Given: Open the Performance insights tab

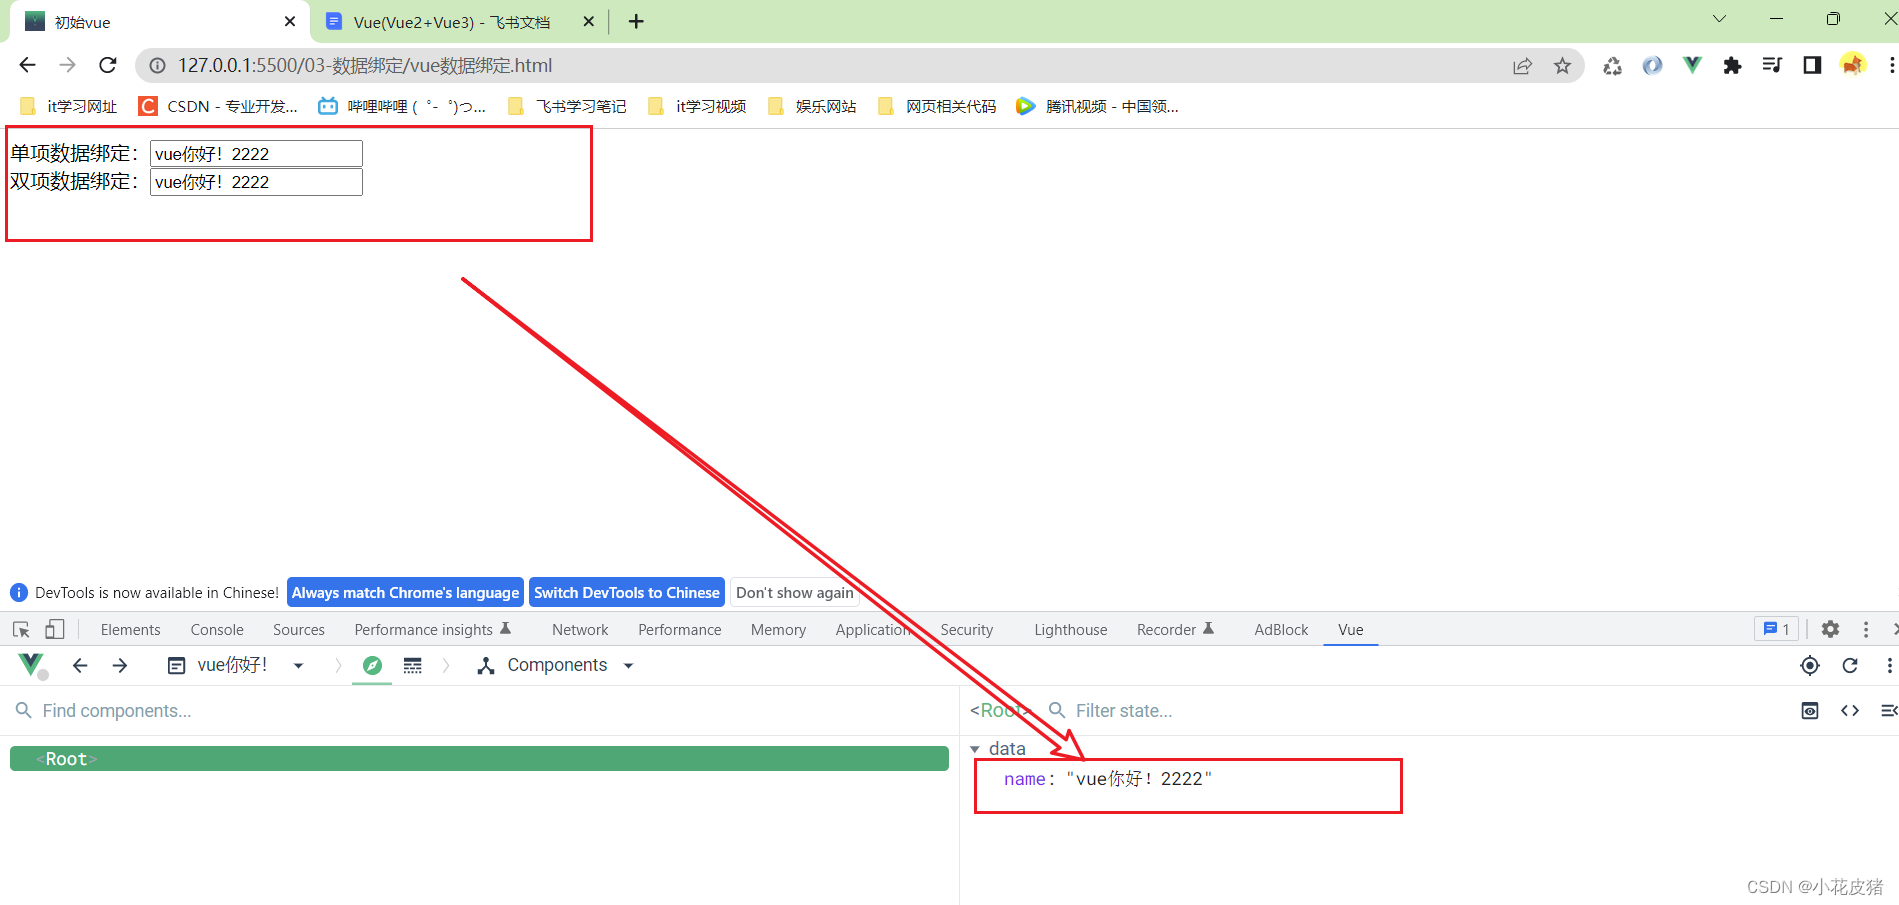Looking at the screenshot, I should click(x=432, y=629).
